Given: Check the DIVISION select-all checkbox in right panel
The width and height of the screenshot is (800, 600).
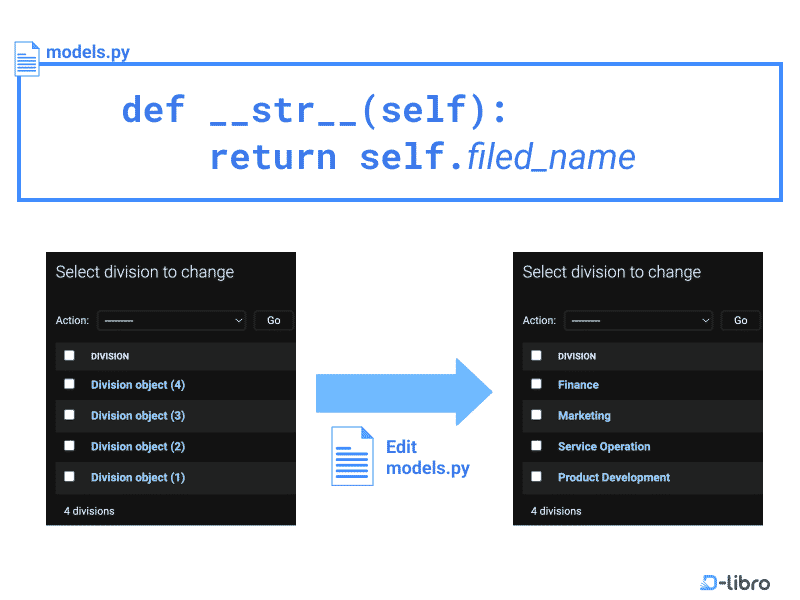Looking at the screenshot, I should pos(535,355).
